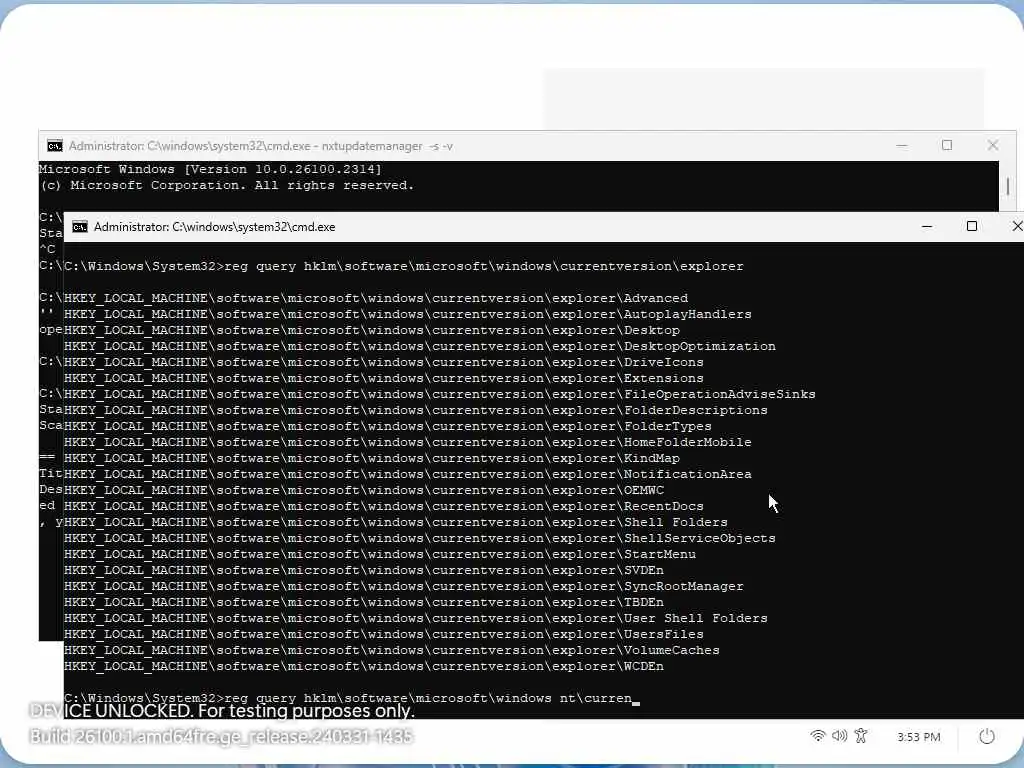Click the registry line ending in 'Extensions'
The width and height of the screenshot is (1024, 768).
[x=383, y=378]
